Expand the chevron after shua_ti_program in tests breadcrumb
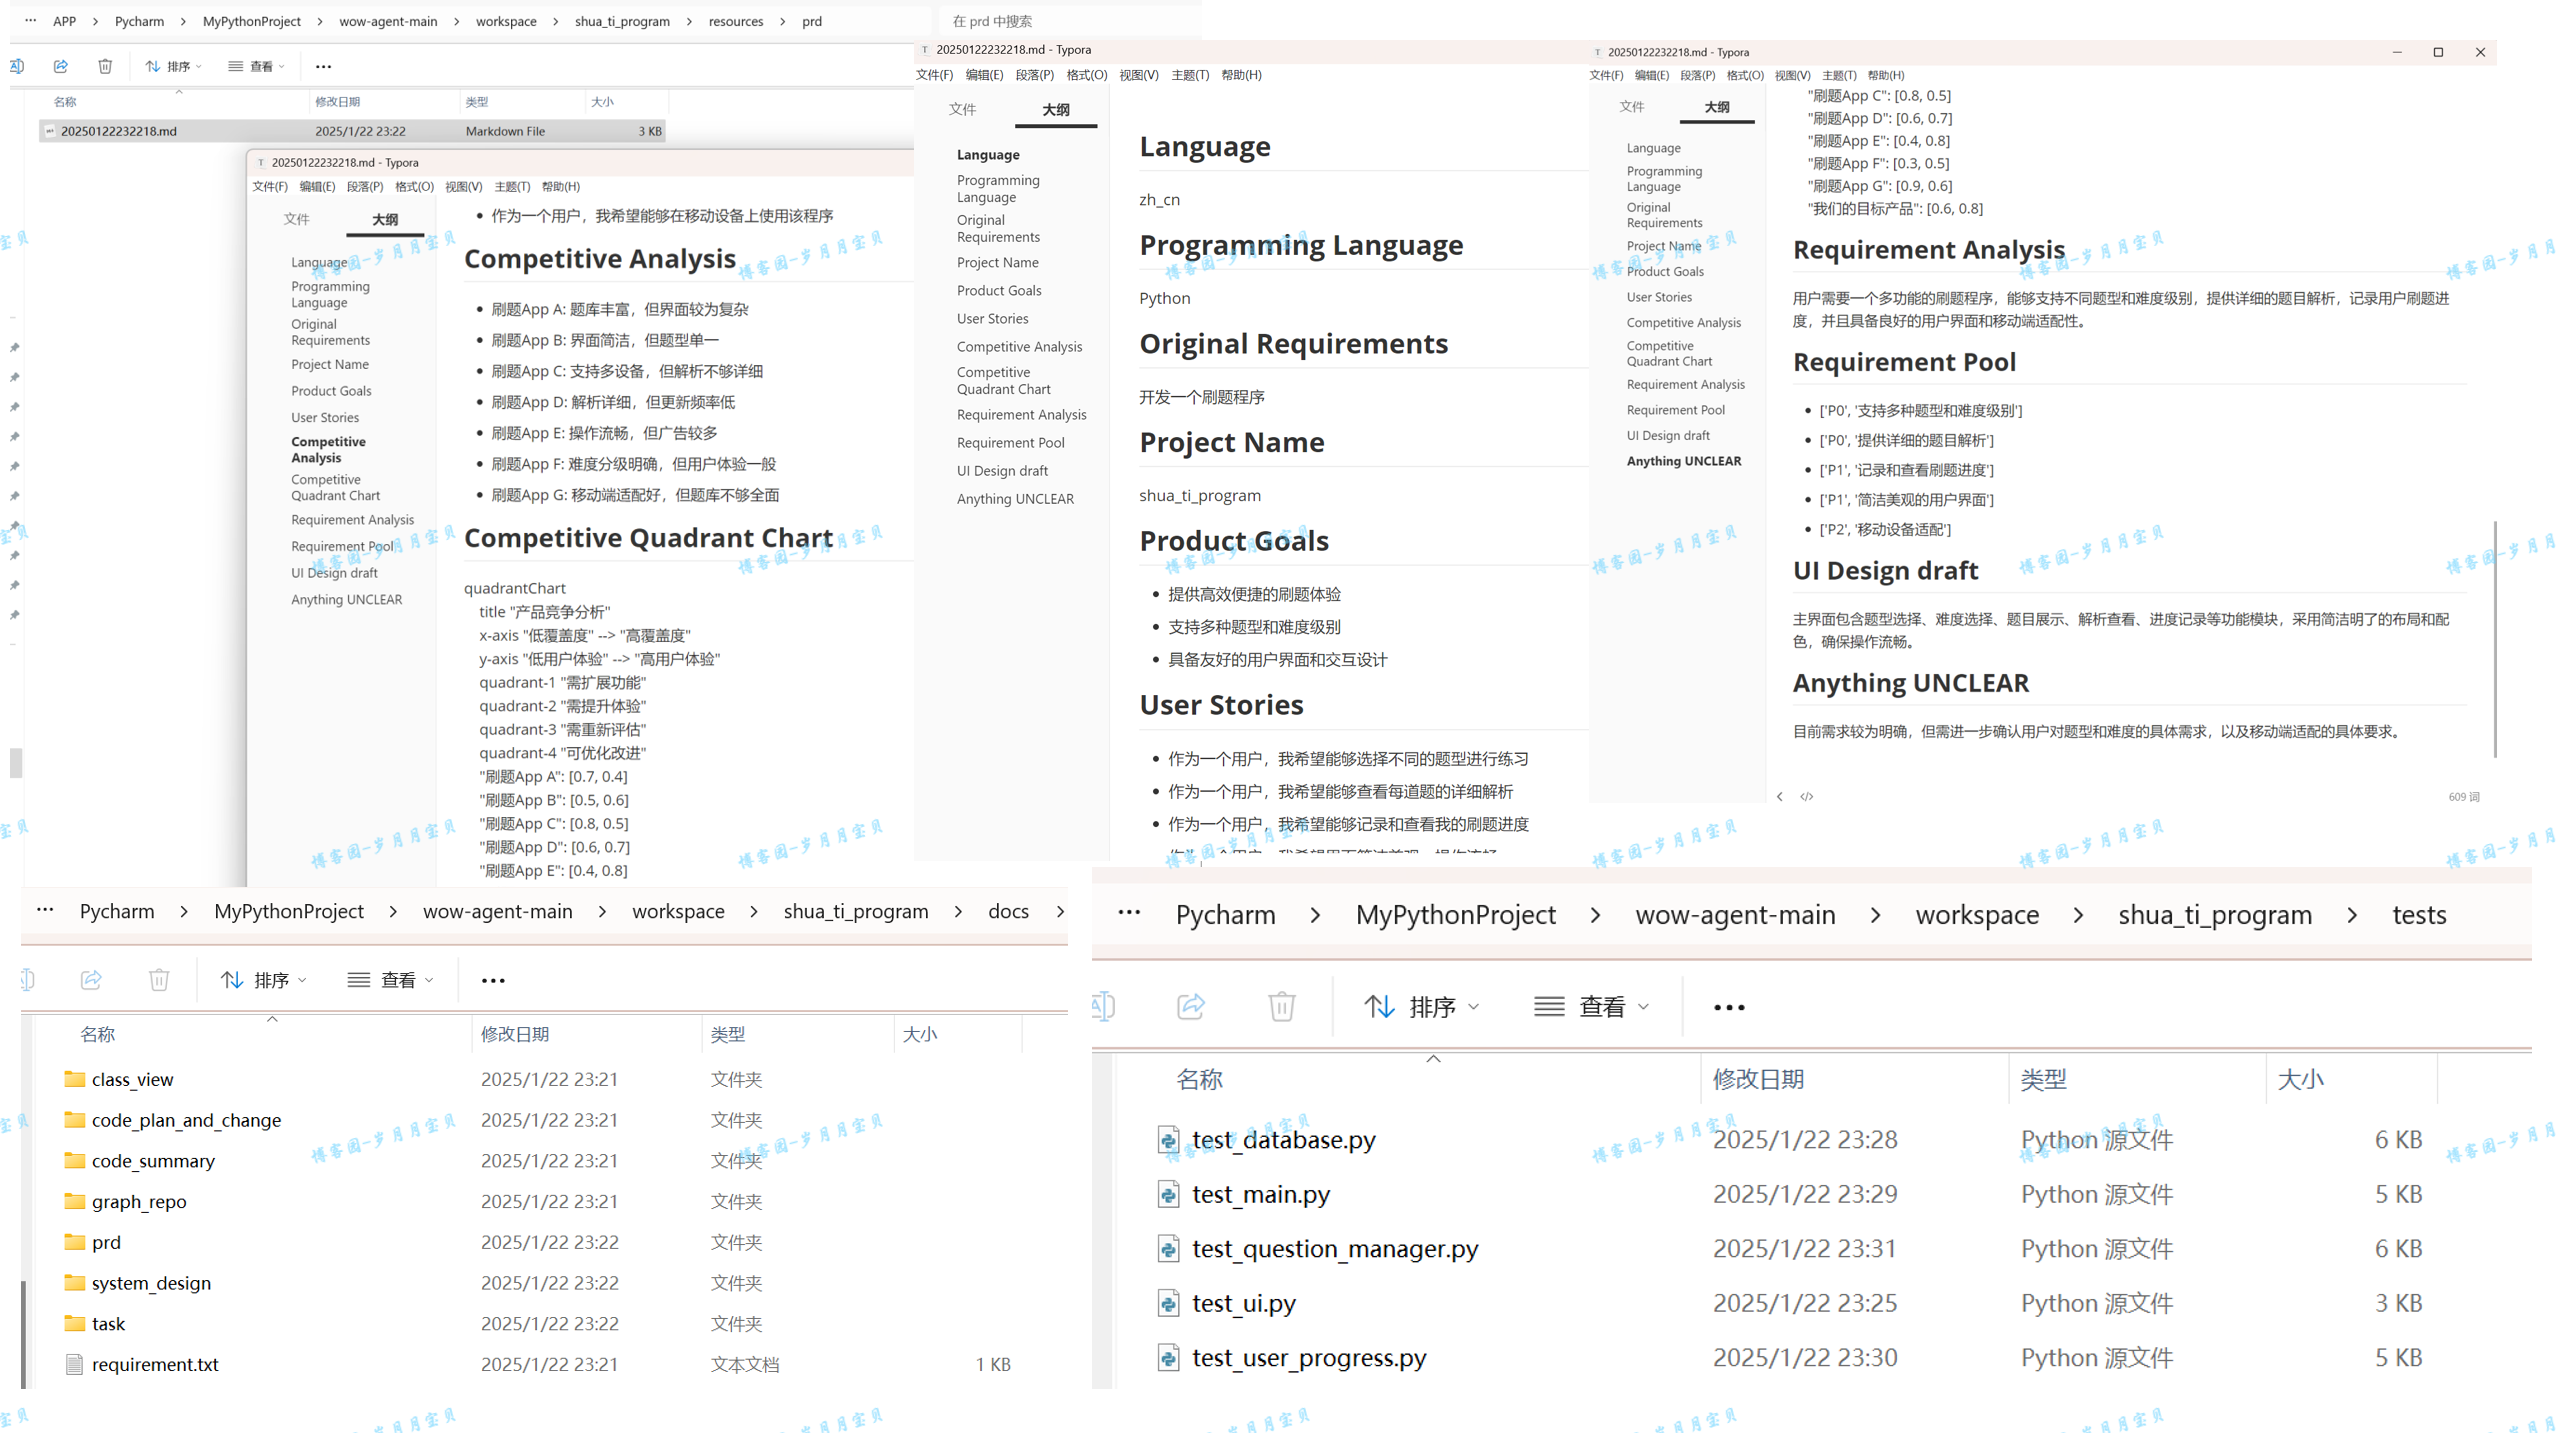Screen dimensions: 2559x1433 [x=2352, y=915]
